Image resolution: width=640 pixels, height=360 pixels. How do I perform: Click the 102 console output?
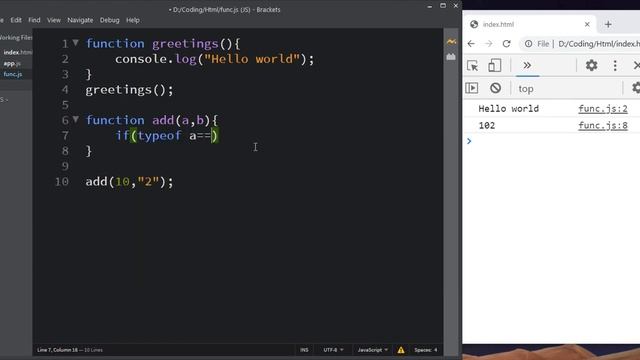pyautogui.click(x=487, y=125)
